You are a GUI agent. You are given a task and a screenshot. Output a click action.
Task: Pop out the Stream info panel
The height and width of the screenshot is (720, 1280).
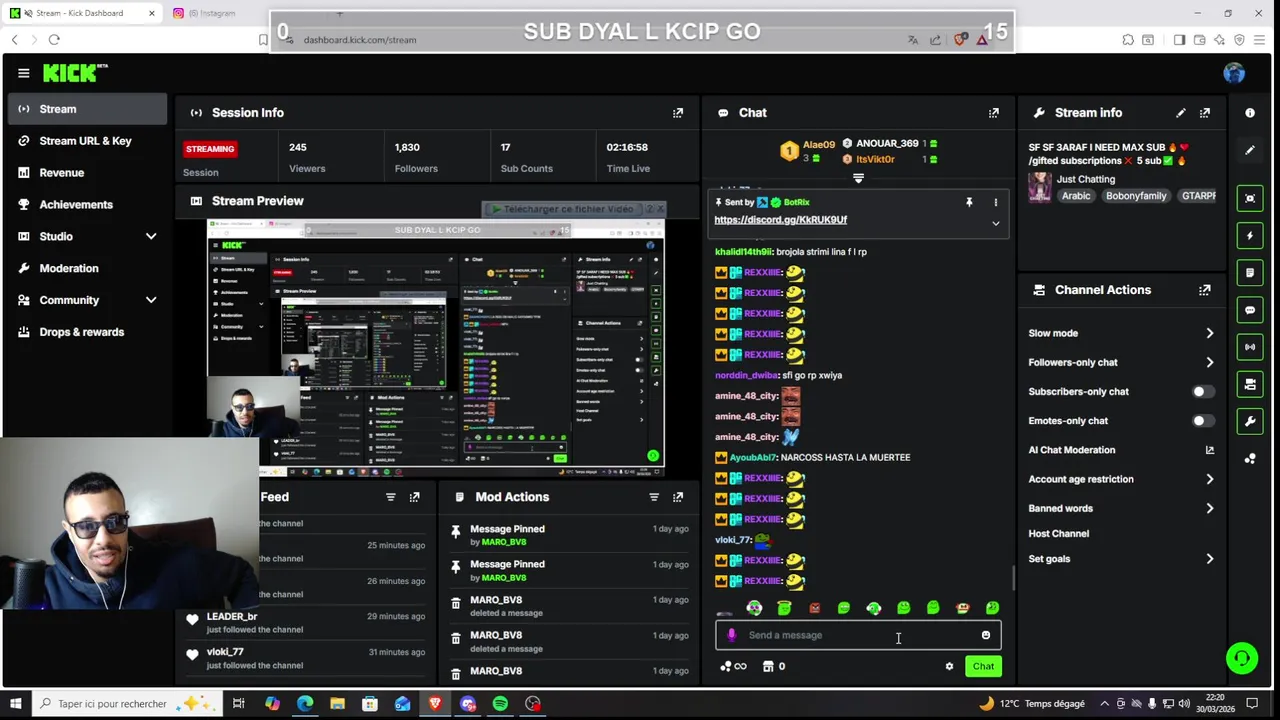1205,113
